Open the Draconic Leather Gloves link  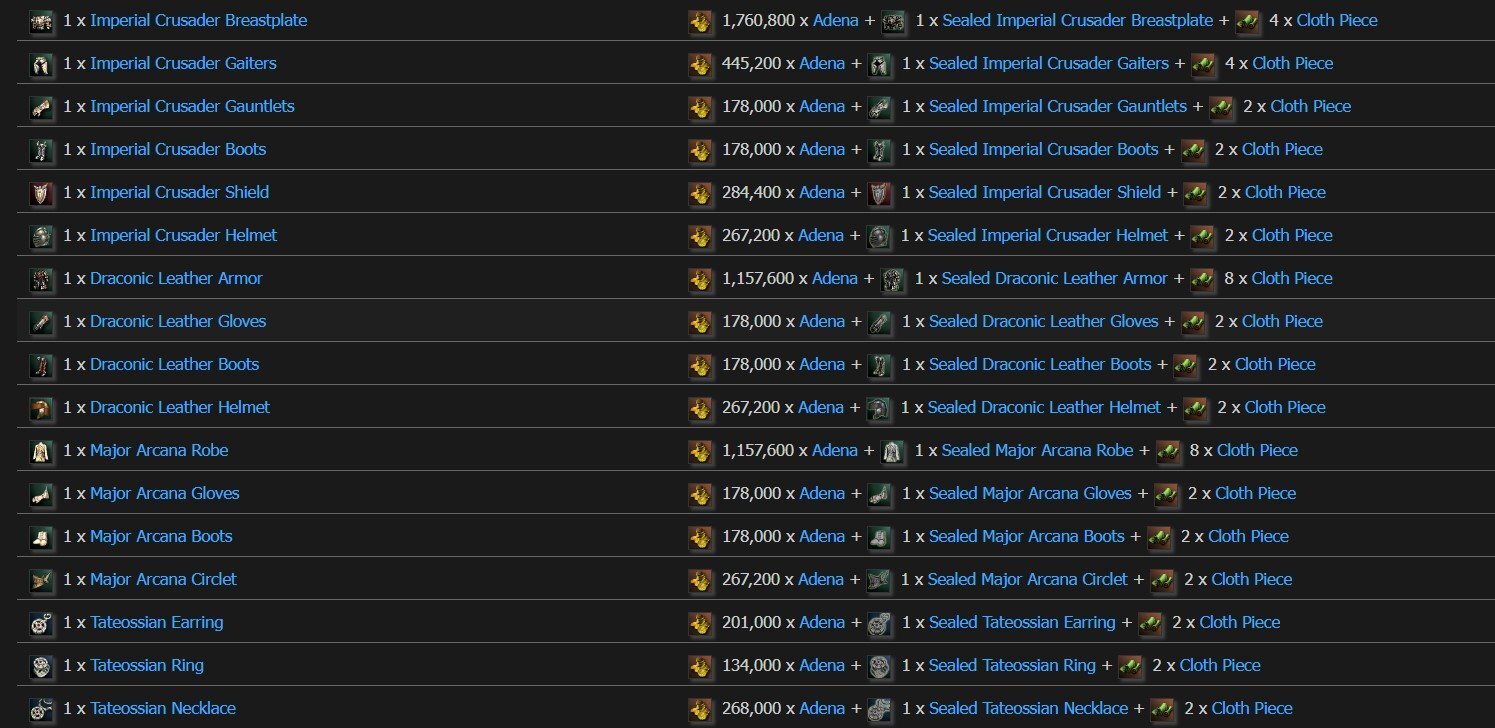tap(178, 321)
